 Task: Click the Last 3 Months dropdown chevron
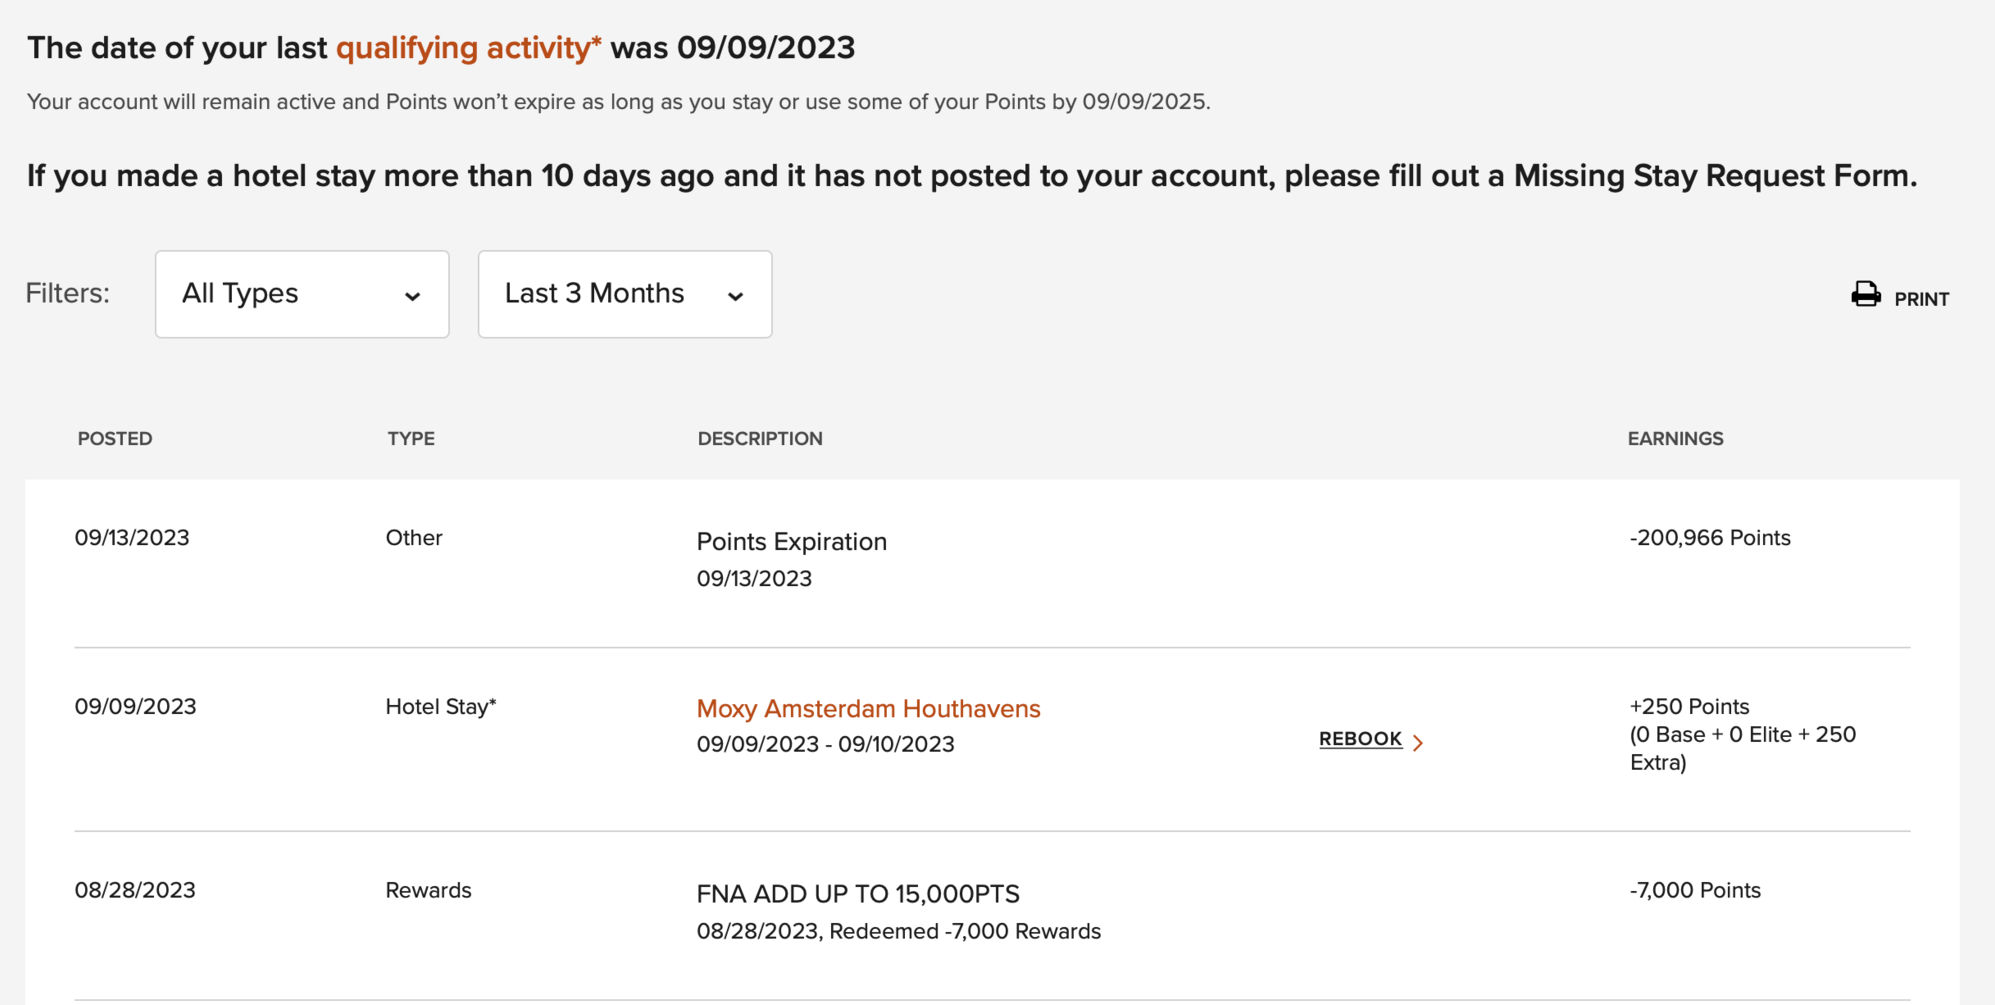[x=737, y=296]
